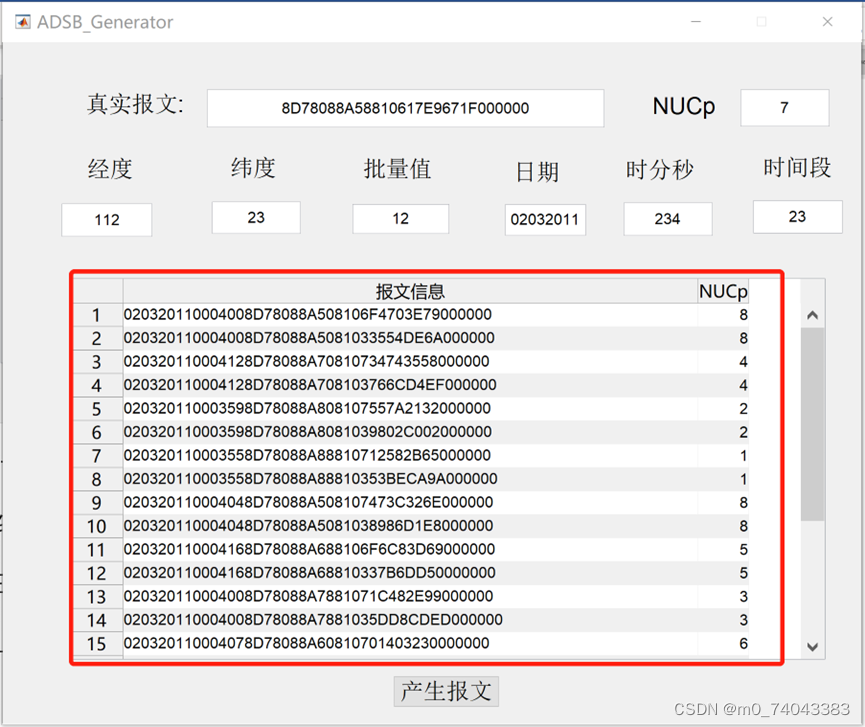The image size is (865, 727).
Task: Select the NUCp value field showing 7
Action: pos(784,107)
